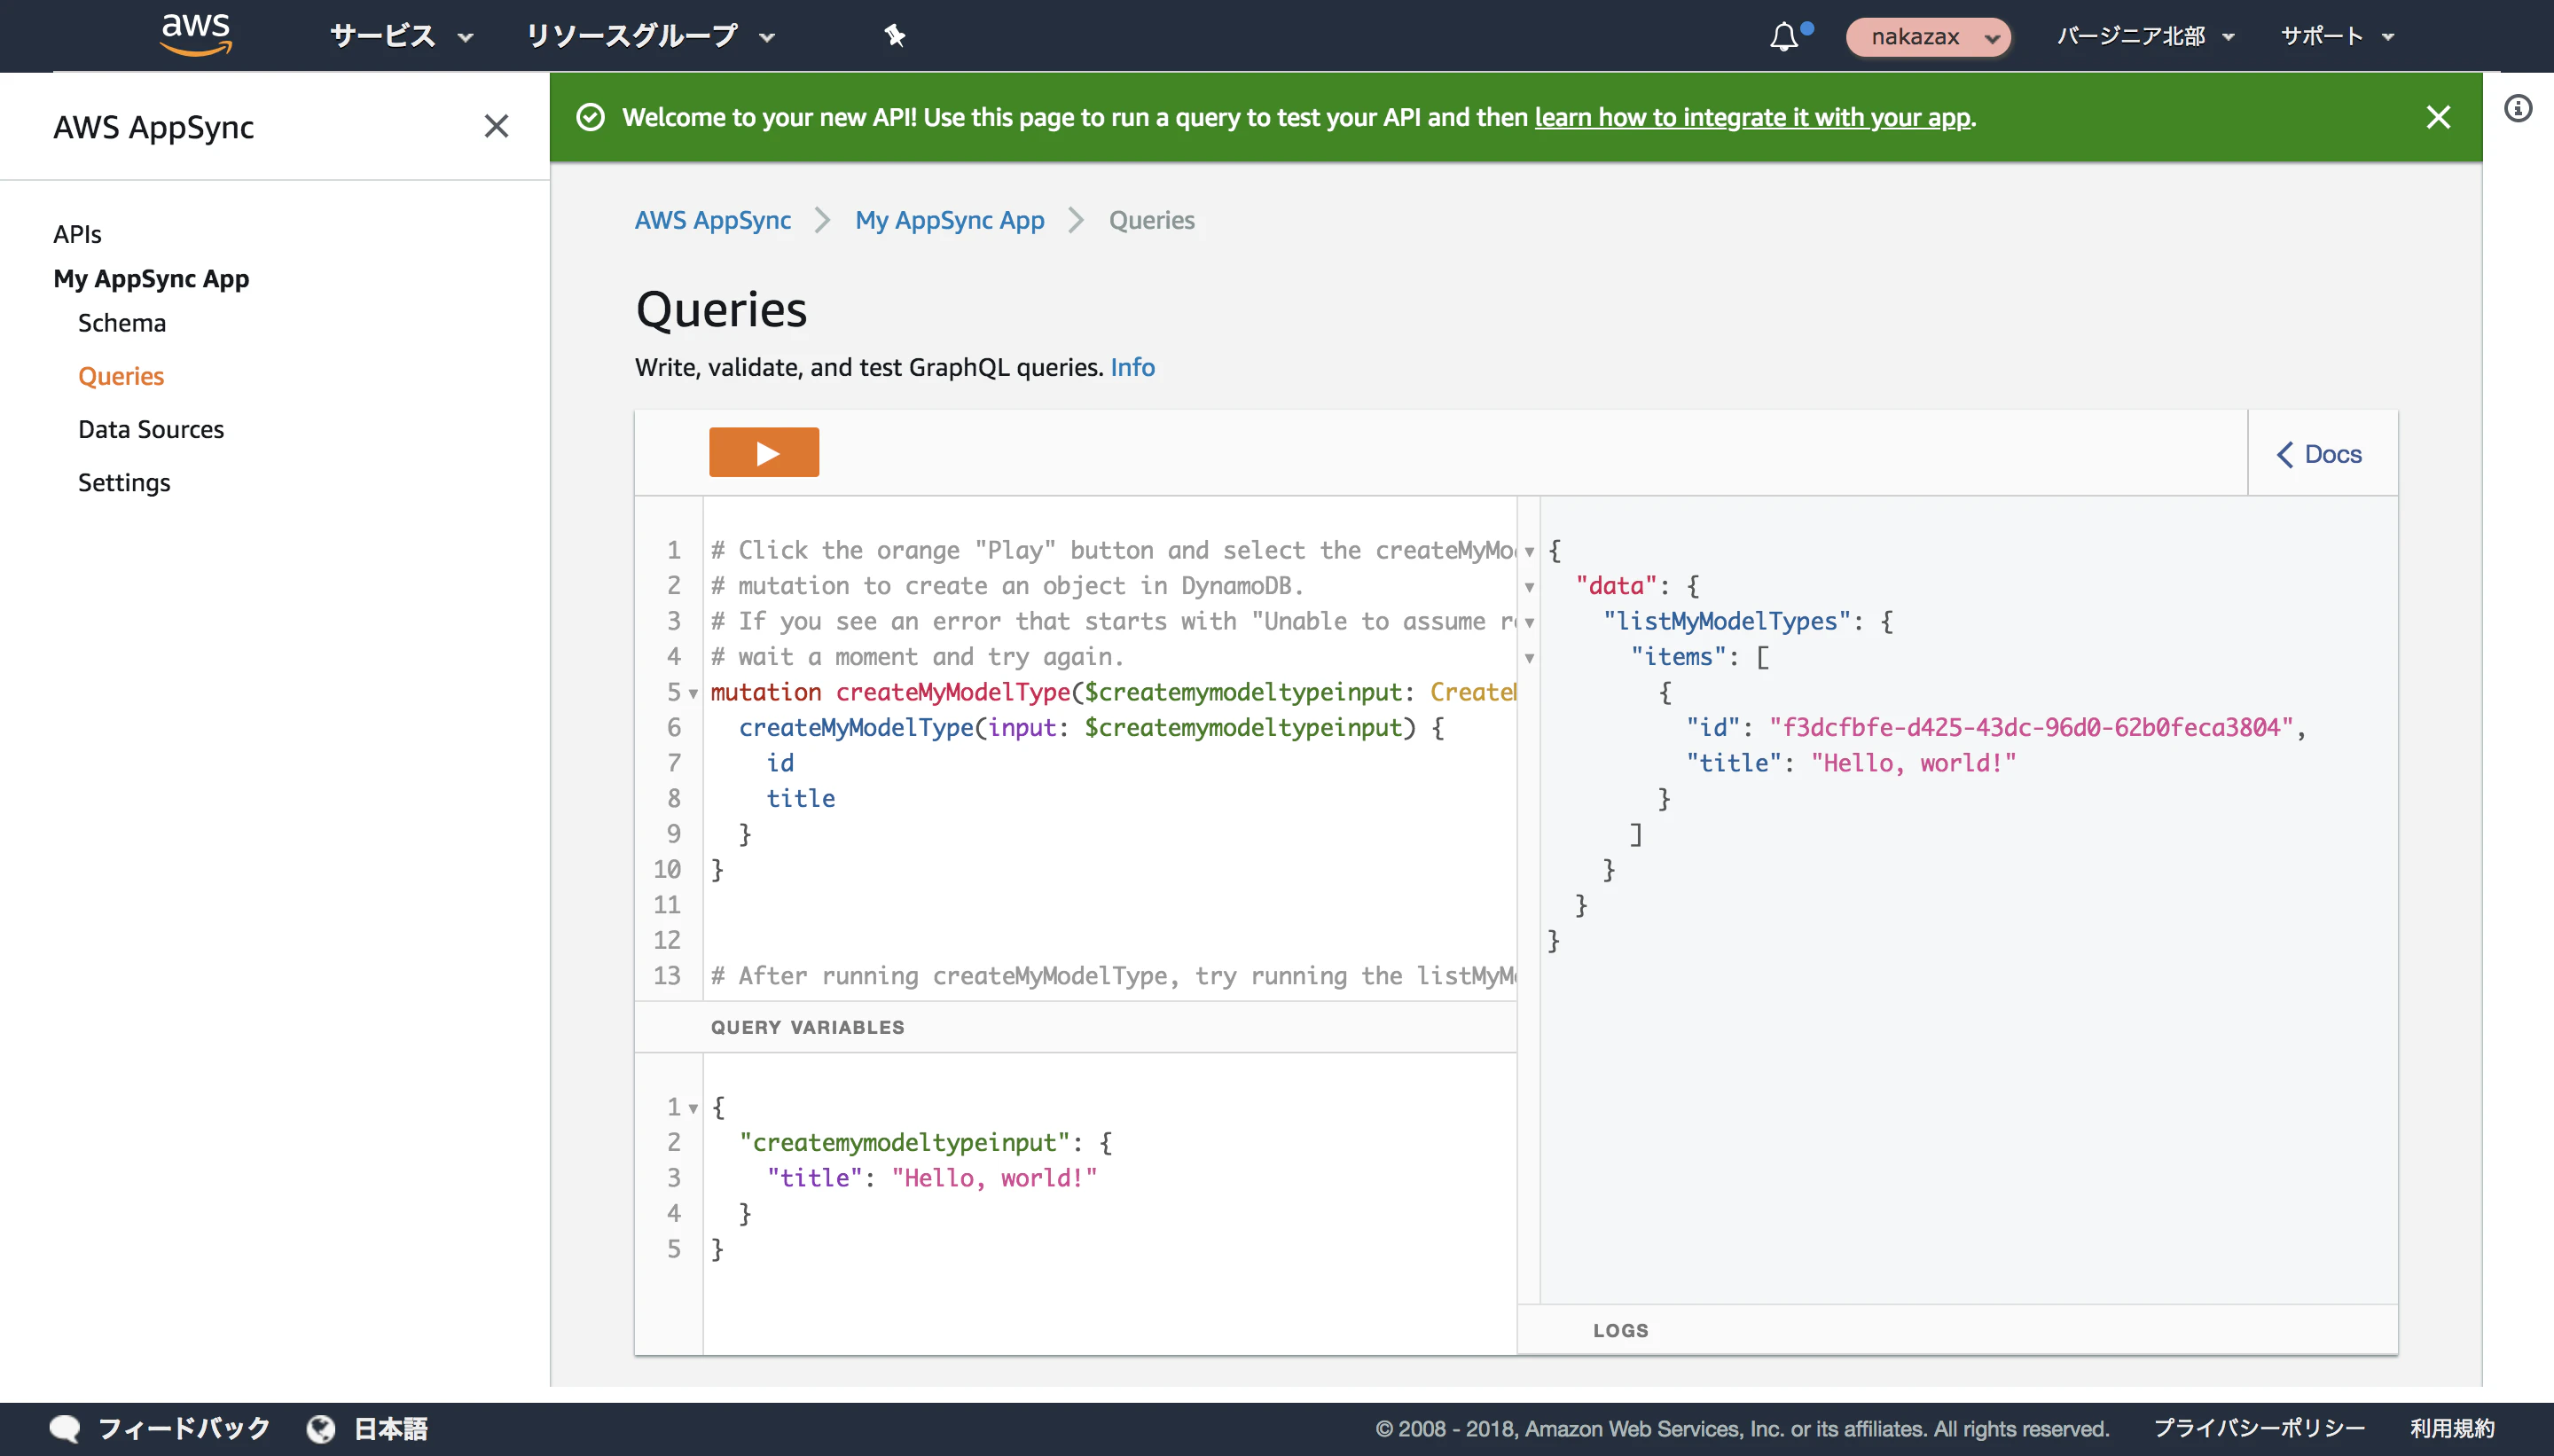2554x1456 pixels.
Task: Click the id value in results pane
Action: [x=2032, y=728]
